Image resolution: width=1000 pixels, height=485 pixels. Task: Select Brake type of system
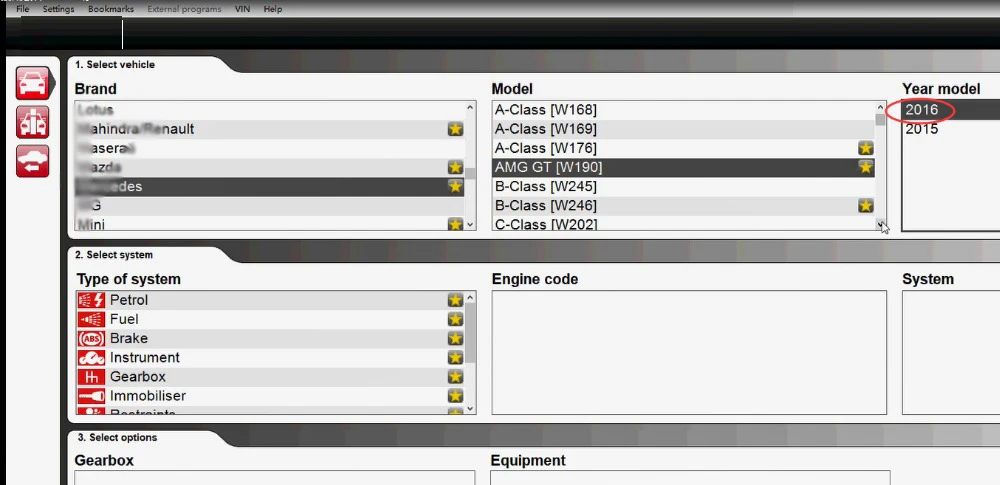pos(271,338)
